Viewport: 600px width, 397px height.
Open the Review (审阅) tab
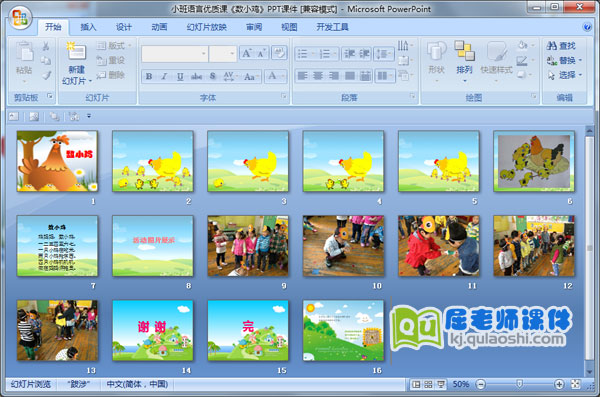point(254,27)
